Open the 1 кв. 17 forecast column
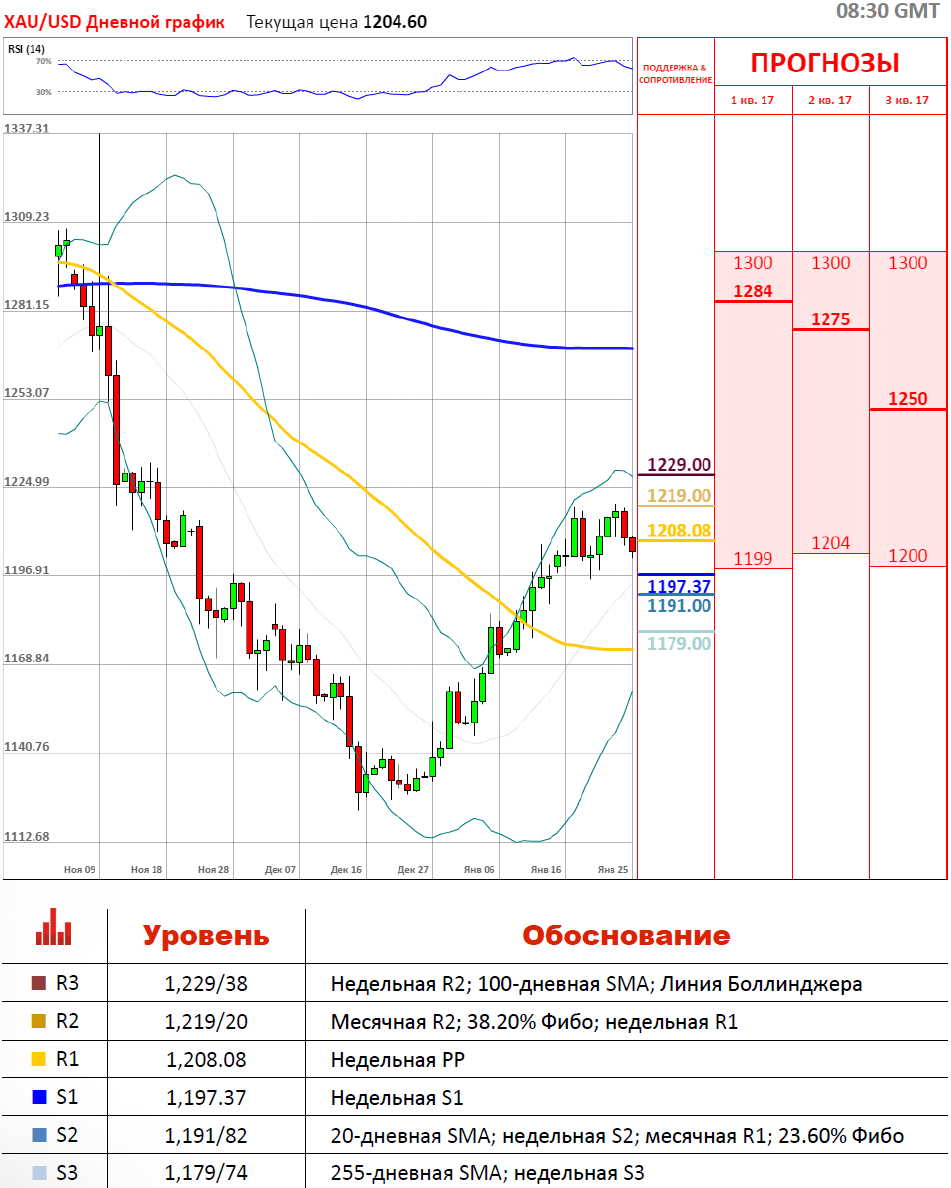 point(753,100)
